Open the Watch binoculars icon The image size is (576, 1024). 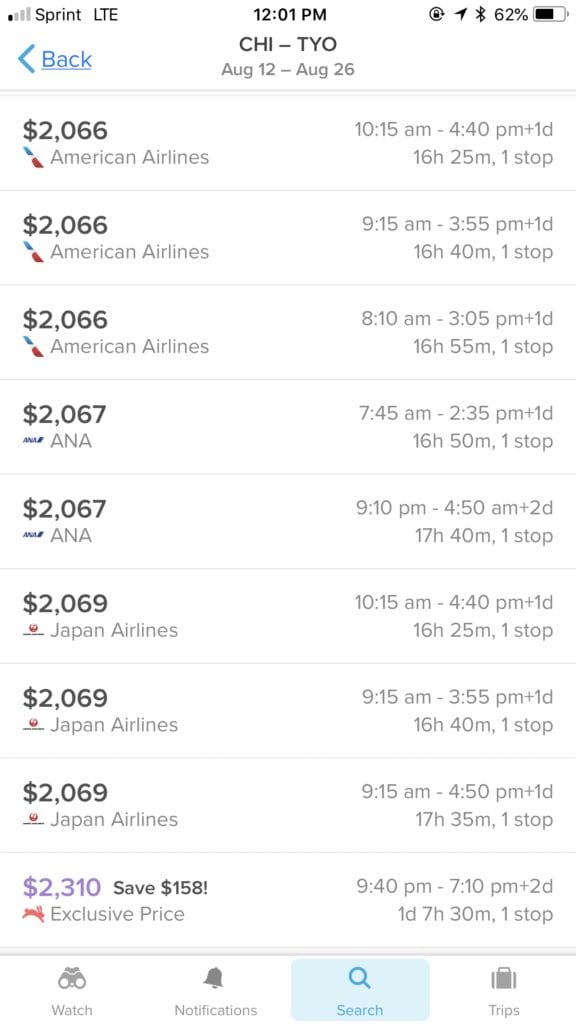(72, 979)
